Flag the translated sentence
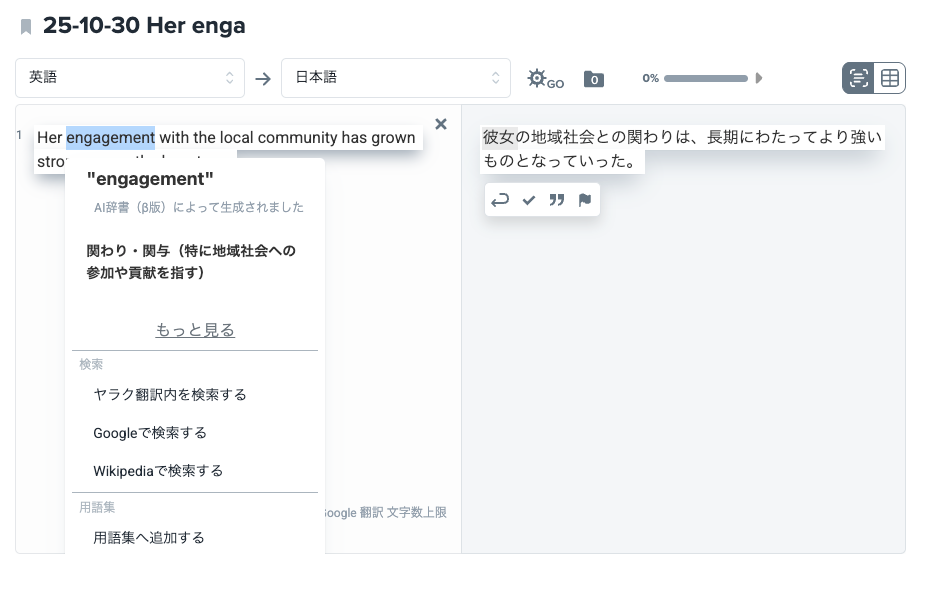 tap(585, 200)
